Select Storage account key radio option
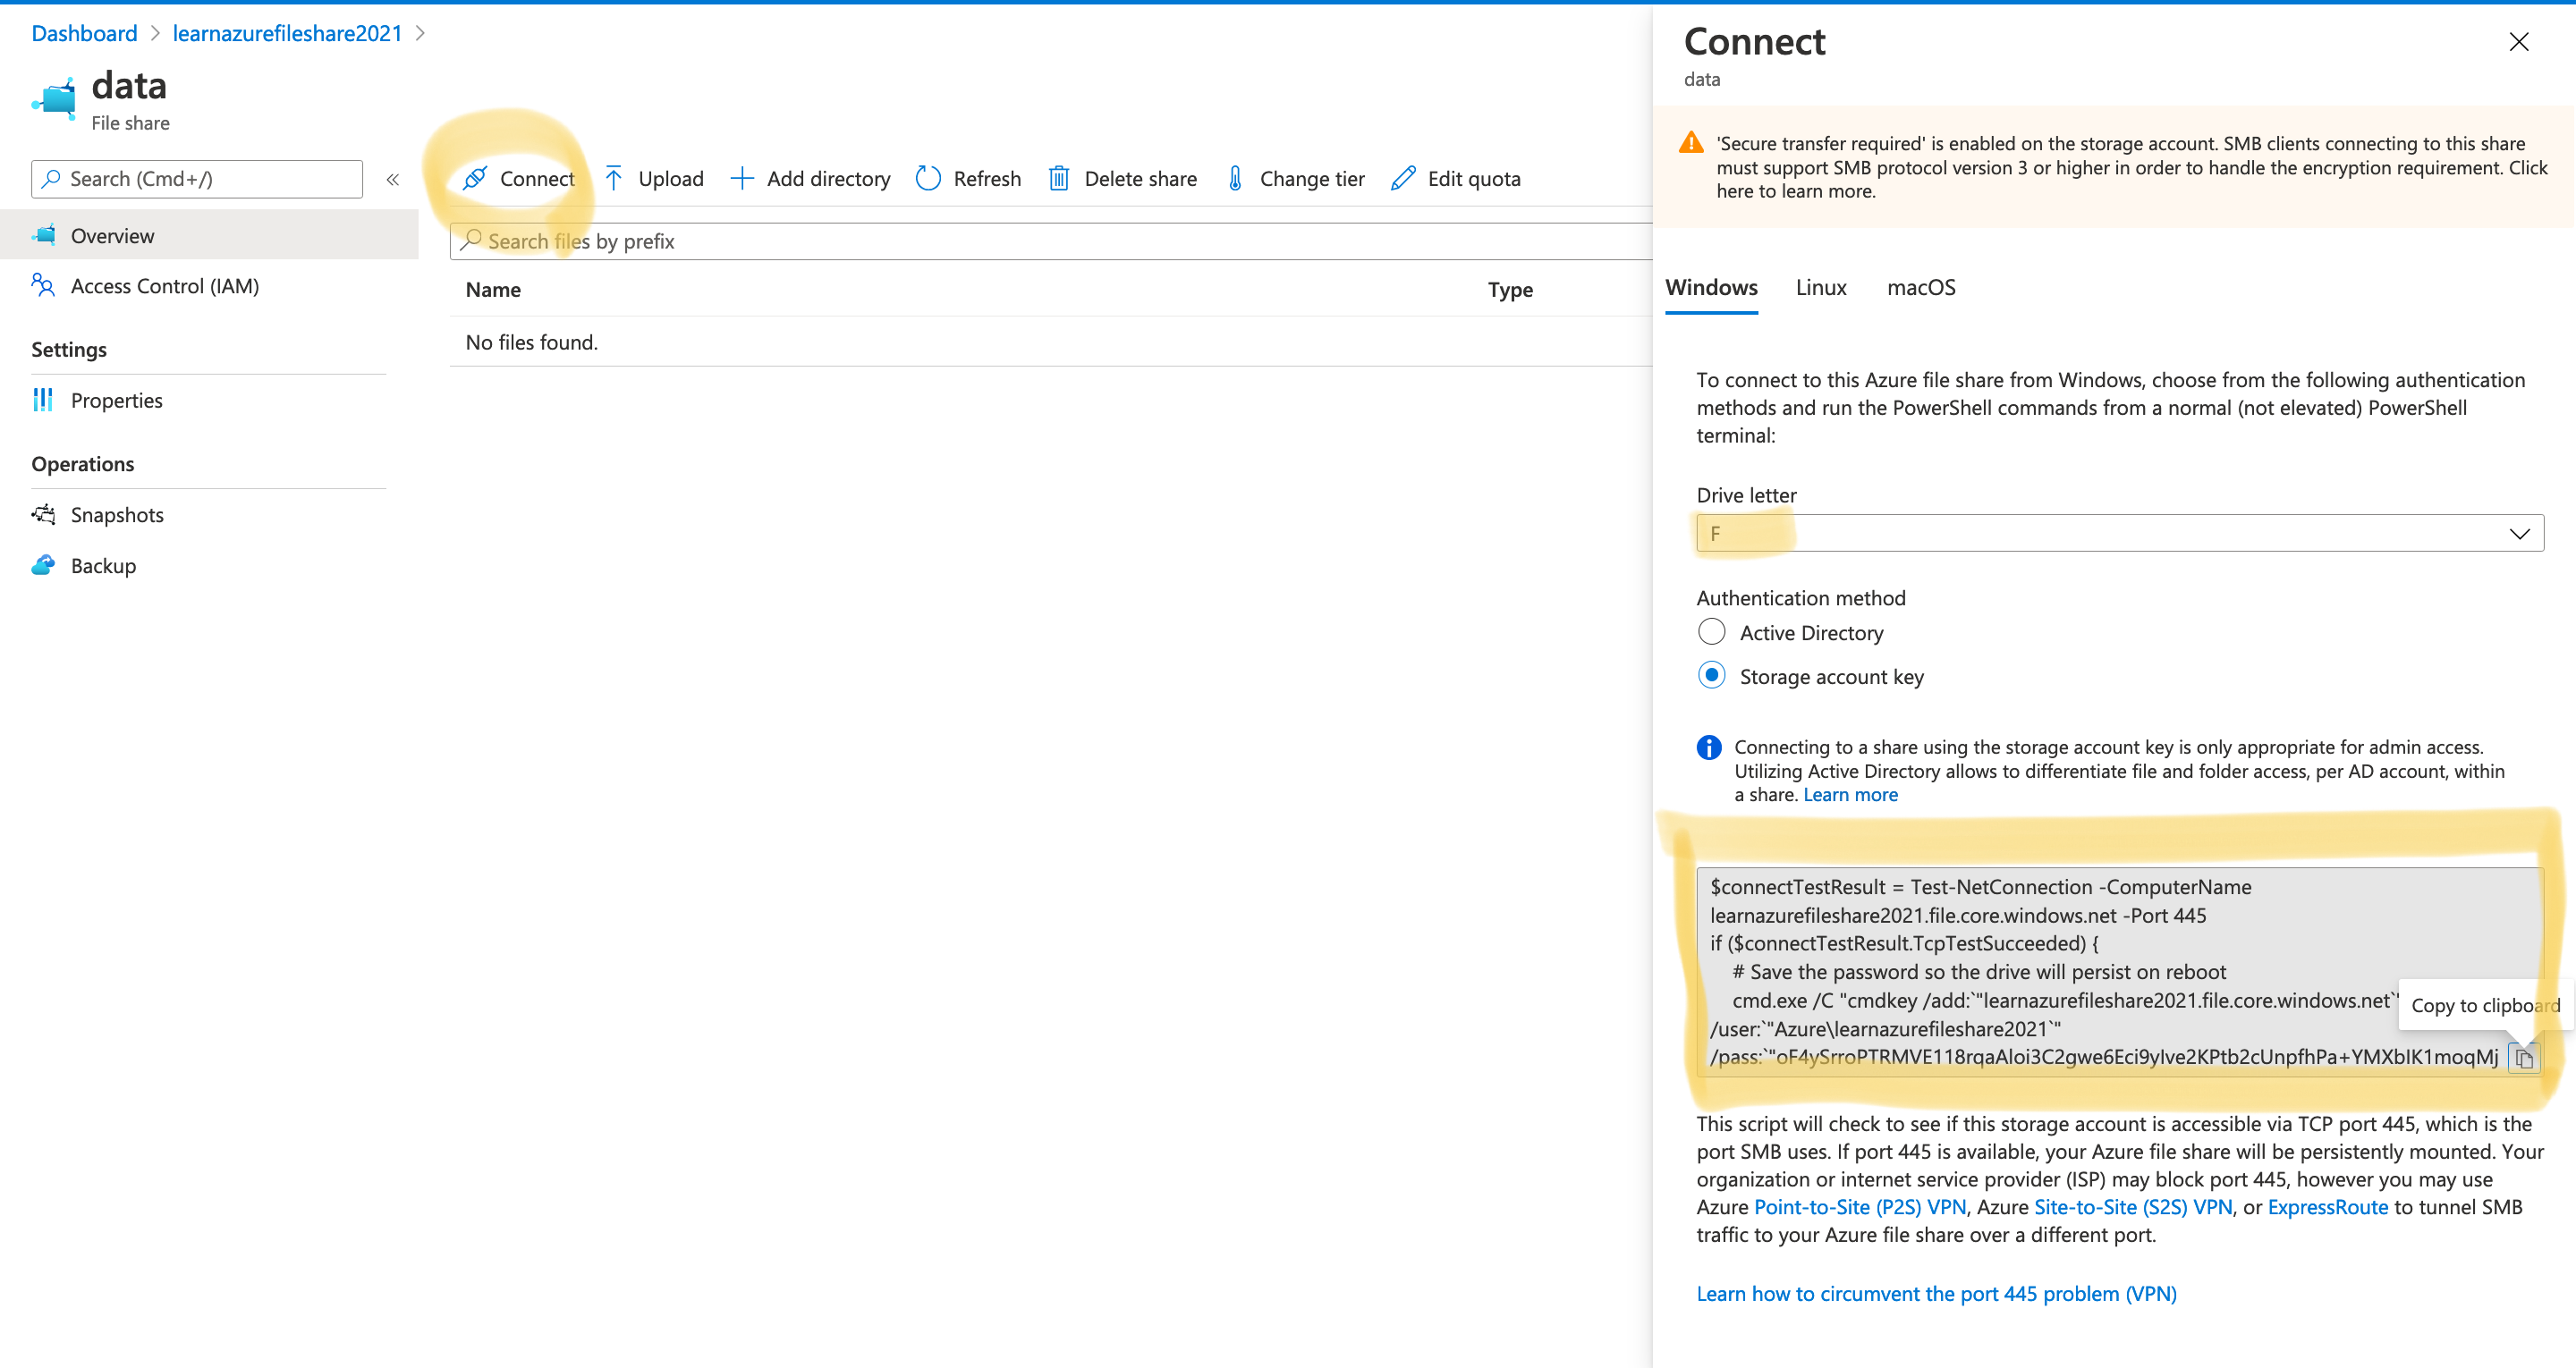This screenshot has width=2576, height=1368. pos(1712,676)
